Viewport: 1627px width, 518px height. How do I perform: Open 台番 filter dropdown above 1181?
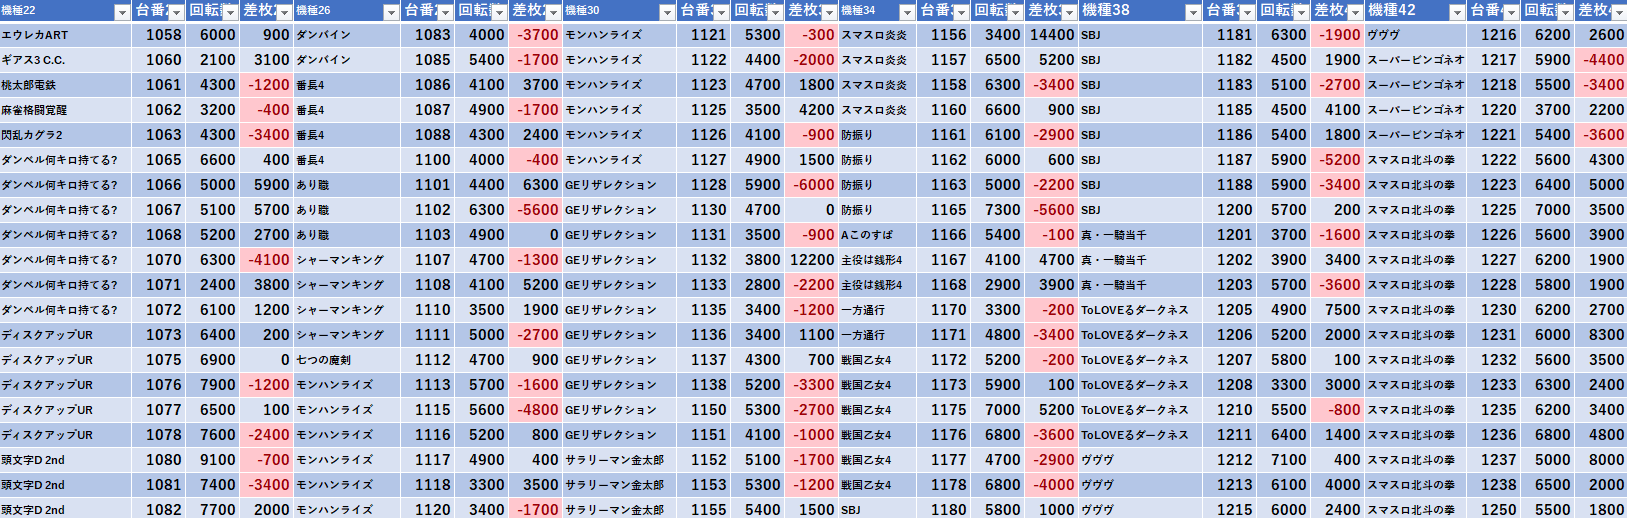(x=1247, y=12)
